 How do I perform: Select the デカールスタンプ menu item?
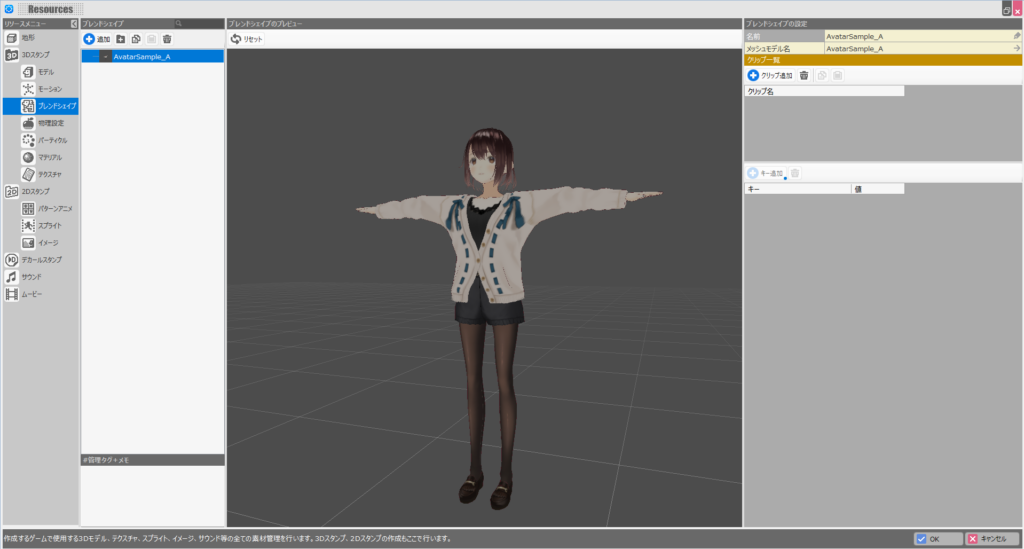(x=40, y=260)
